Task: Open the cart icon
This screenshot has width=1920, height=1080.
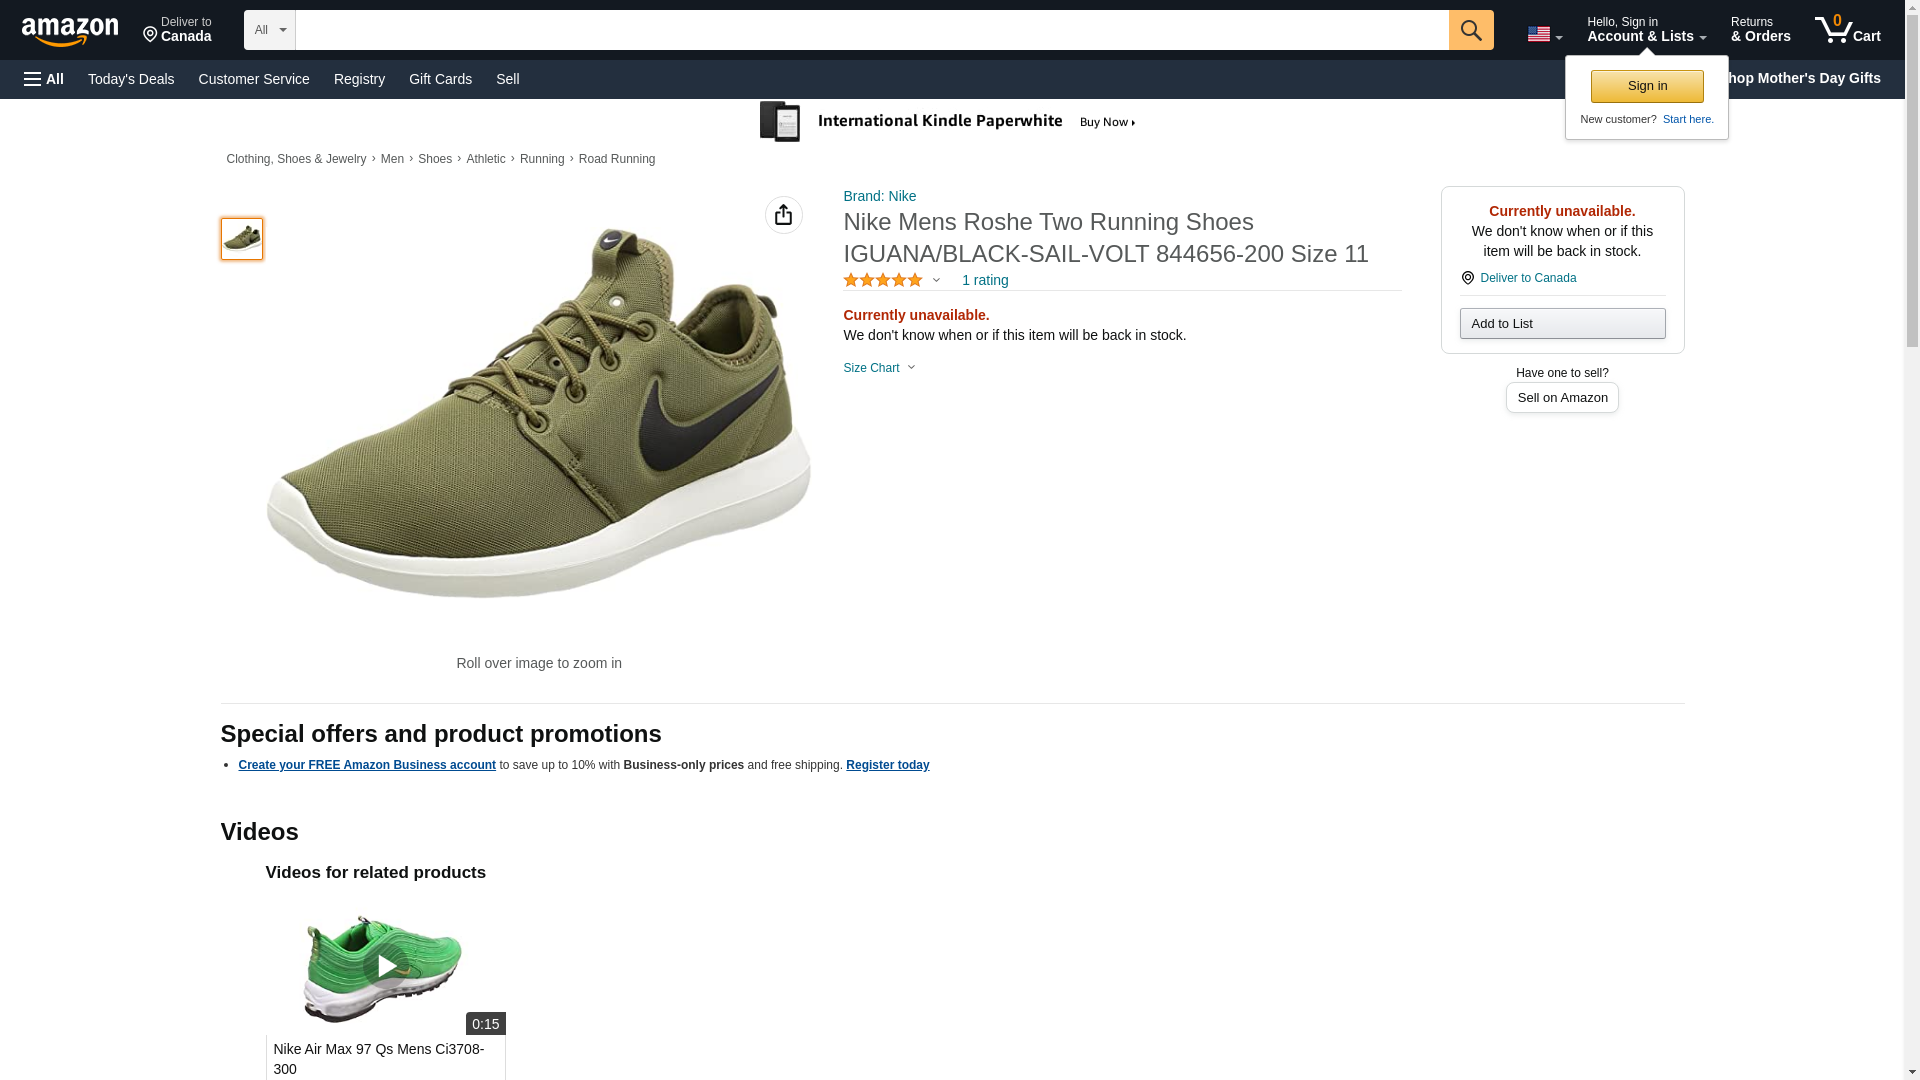Action: coord(1847,30)
